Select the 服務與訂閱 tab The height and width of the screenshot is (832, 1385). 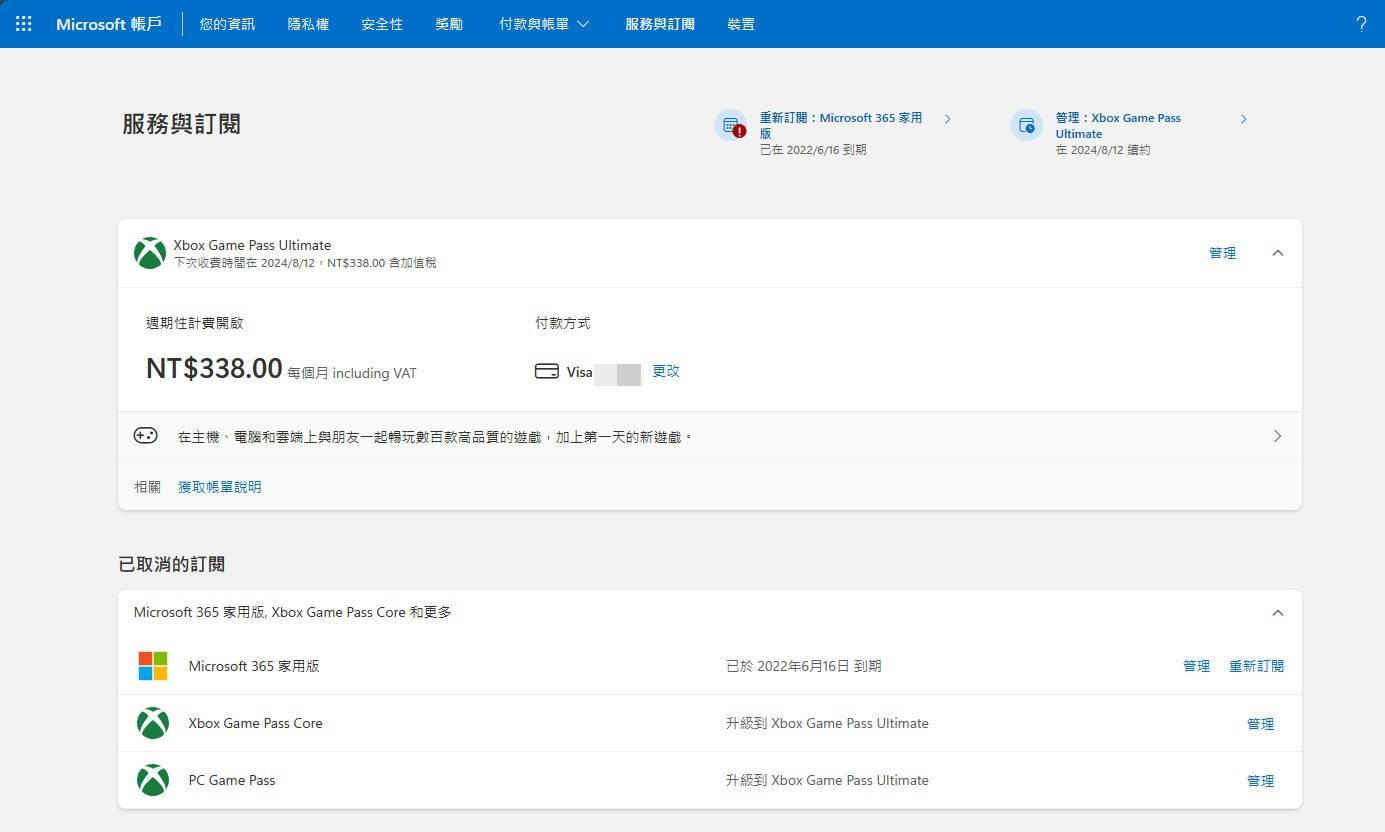coord(660,24)
